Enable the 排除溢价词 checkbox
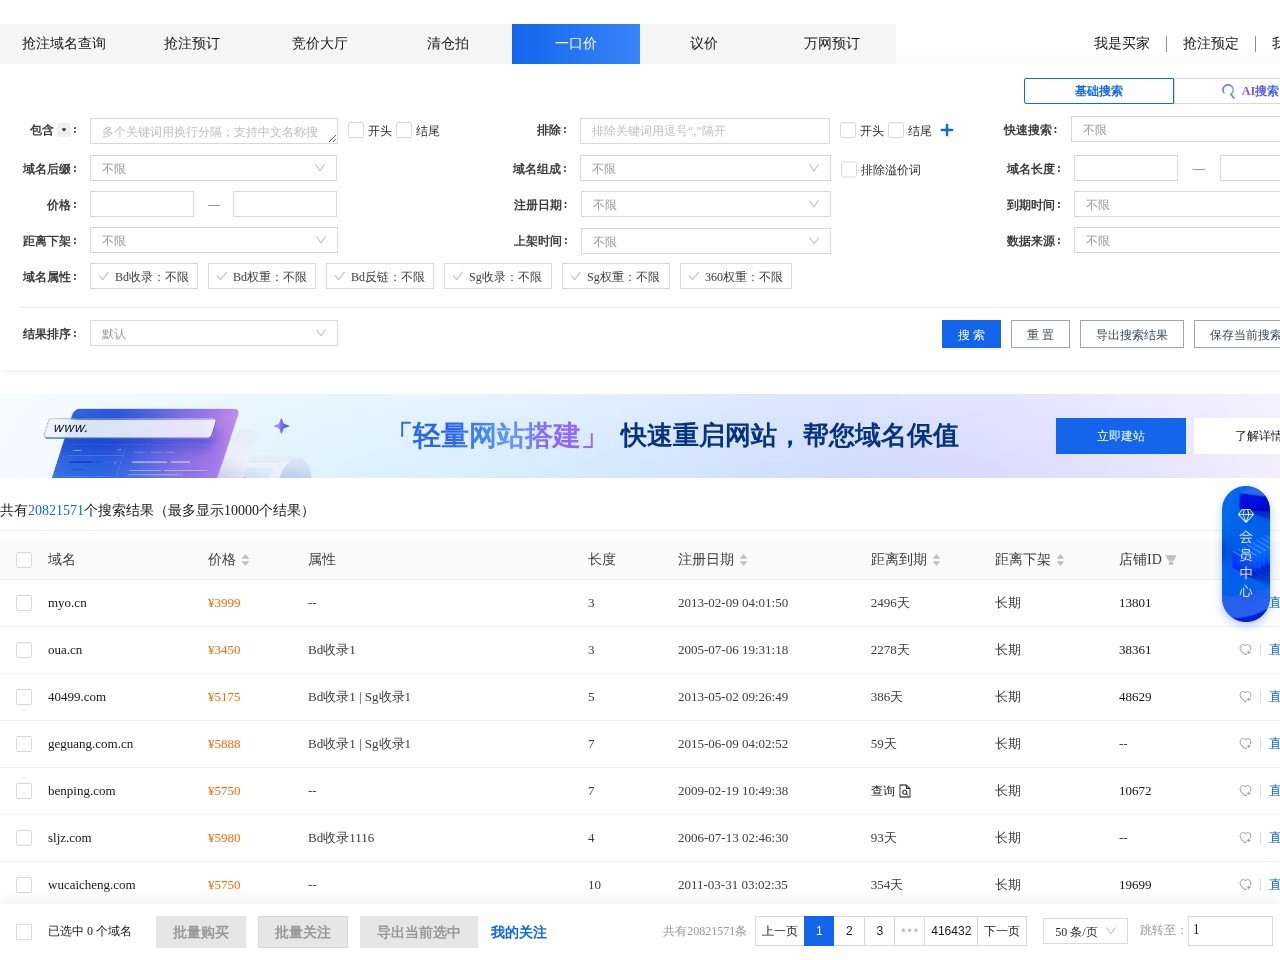 pyautogui.click(x=849, y=170)
